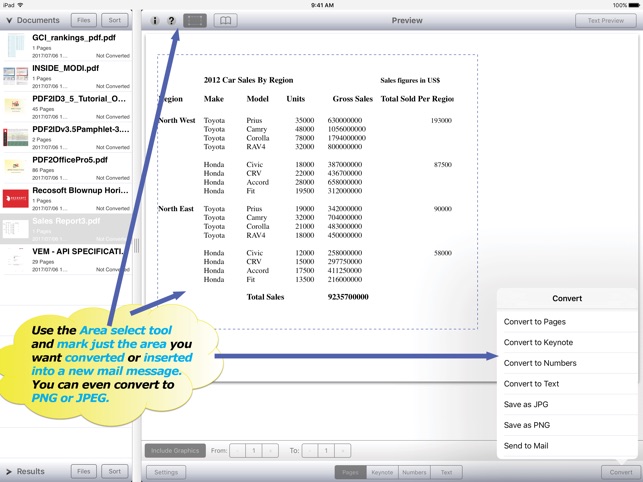Viewport: 643px width, 482px height.
Task: Select PDF2IDv3.5Pamphlet document
Action: coord(66,137)
